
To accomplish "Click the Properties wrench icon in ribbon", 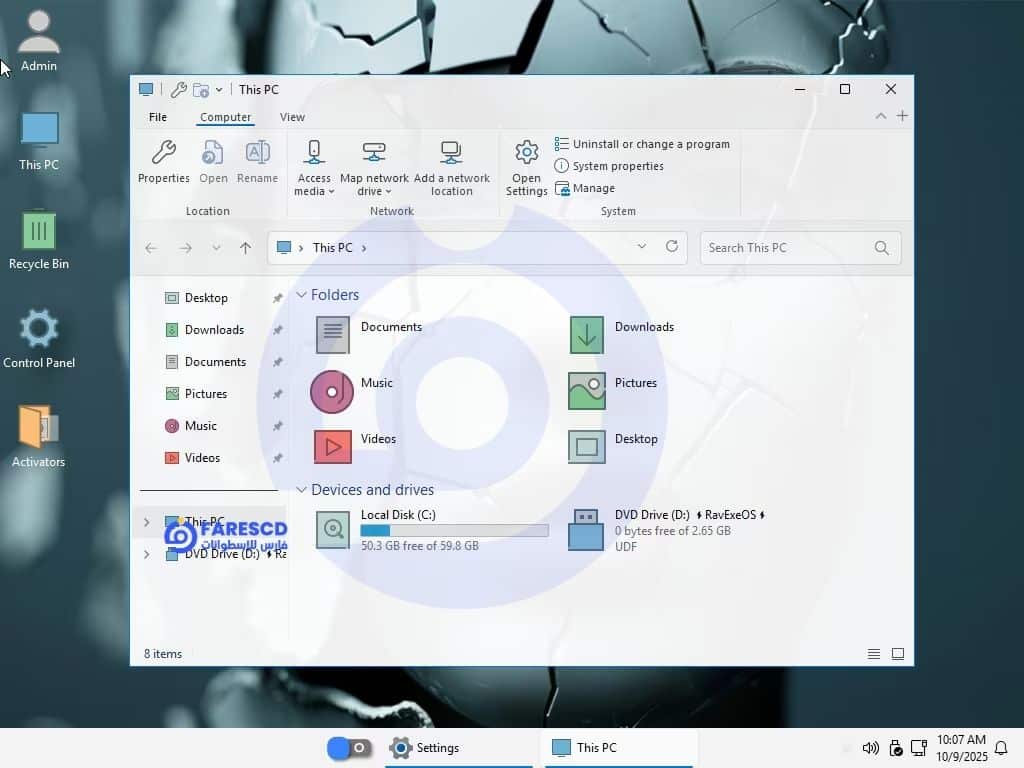I will [163, 153].
